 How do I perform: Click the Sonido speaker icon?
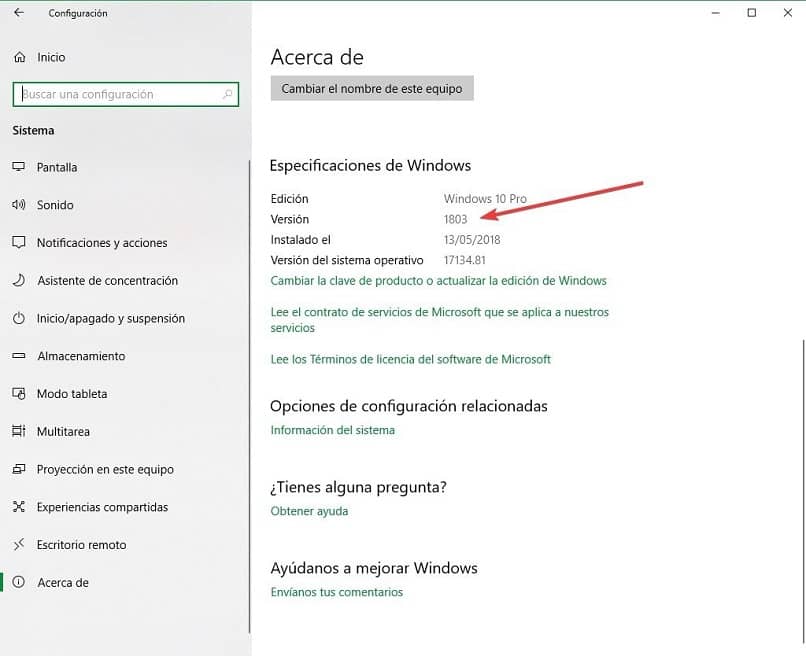tap(19, 205)
